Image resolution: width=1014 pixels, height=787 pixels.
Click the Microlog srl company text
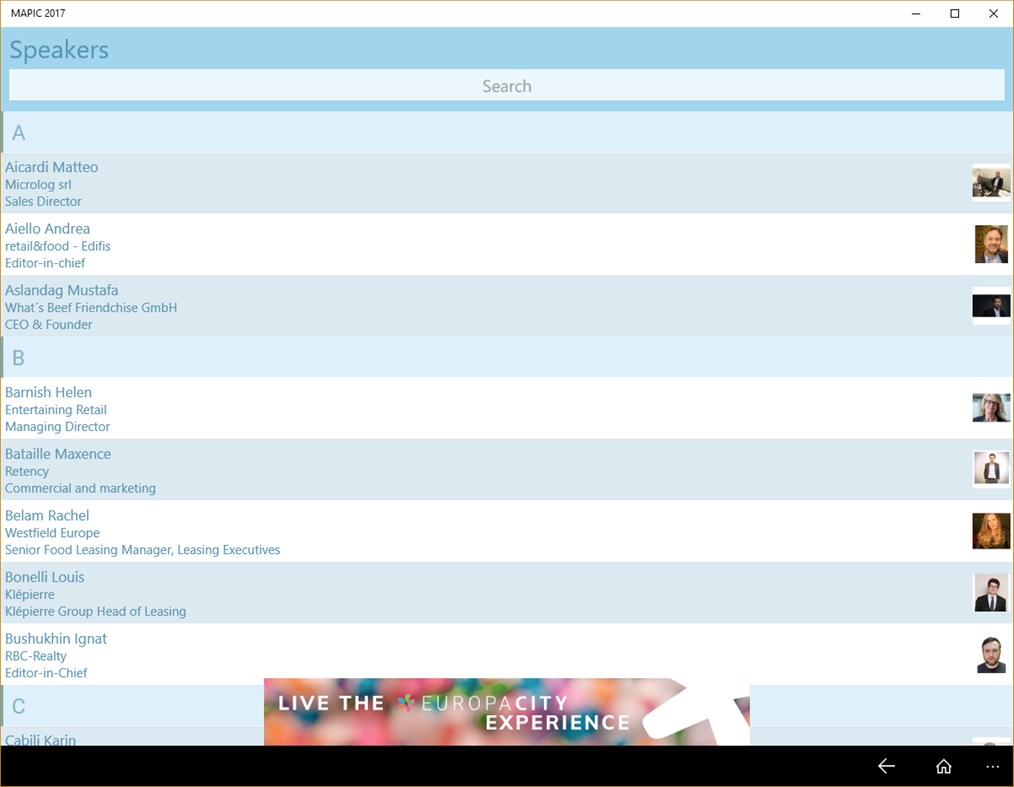[x=38, y=184]
